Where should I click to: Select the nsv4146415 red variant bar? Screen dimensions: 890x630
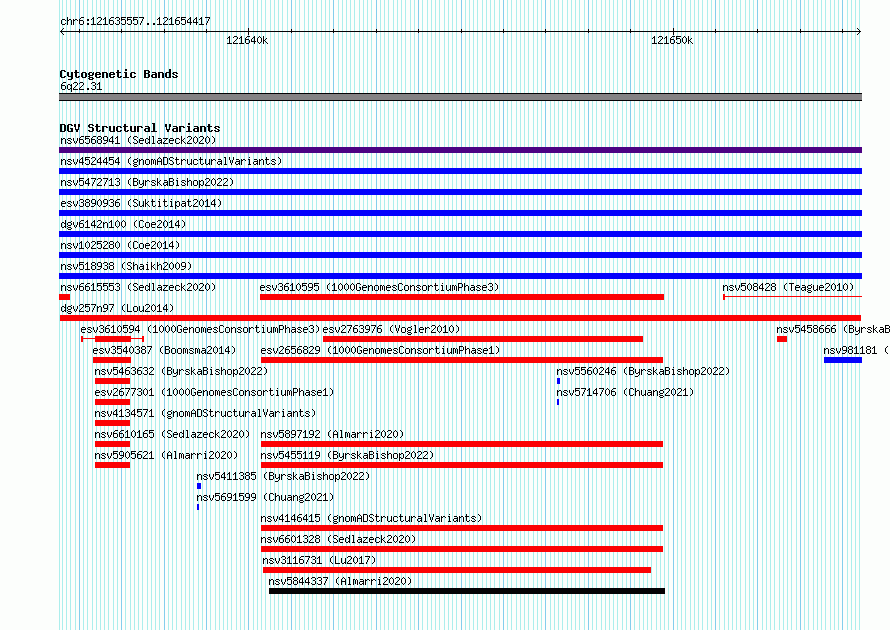pos(462,528)
